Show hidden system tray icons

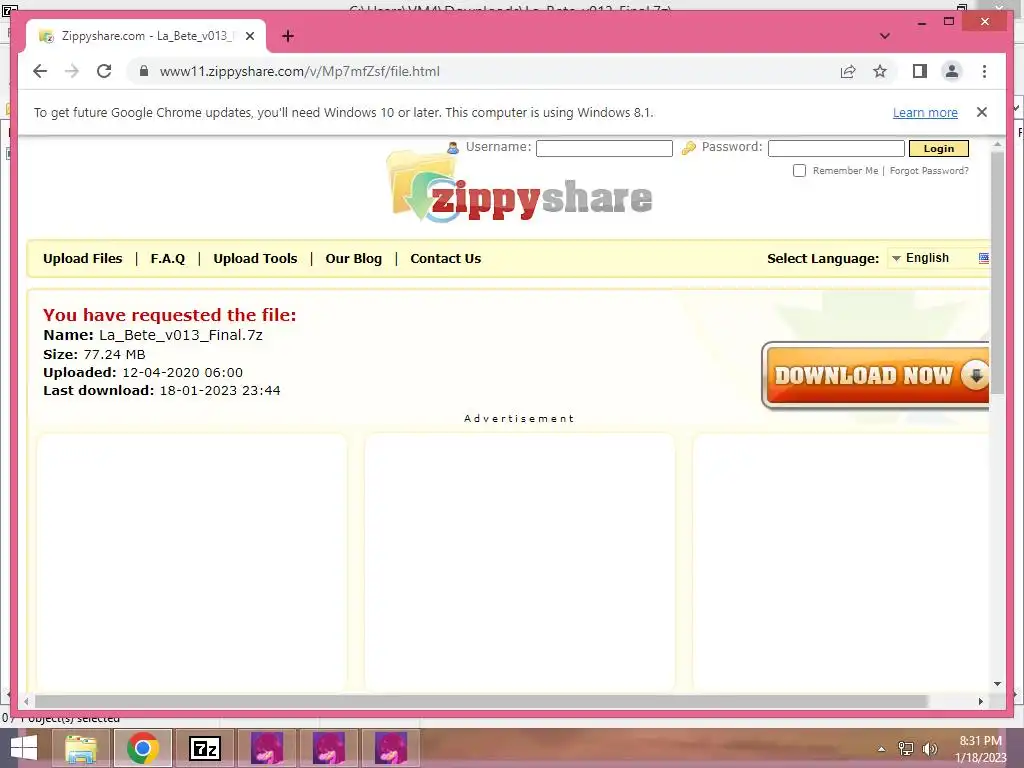pyautogui.click(x=882, y=749)
